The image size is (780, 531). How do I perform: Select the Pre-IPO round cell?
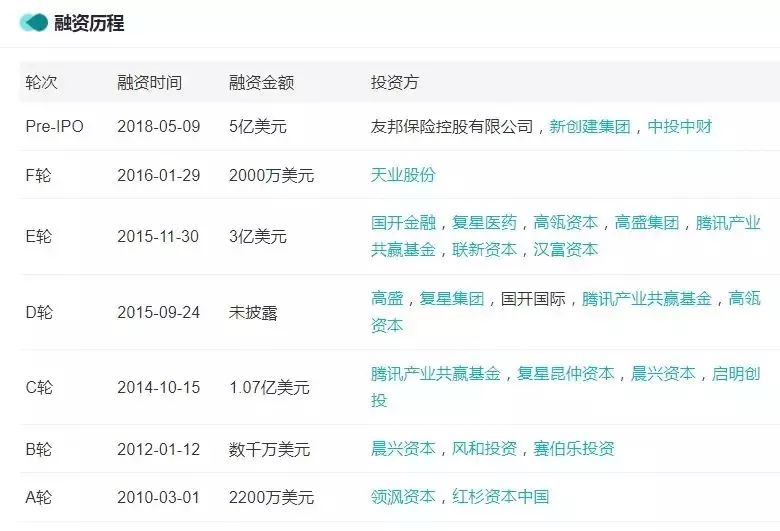coord(54,126)
